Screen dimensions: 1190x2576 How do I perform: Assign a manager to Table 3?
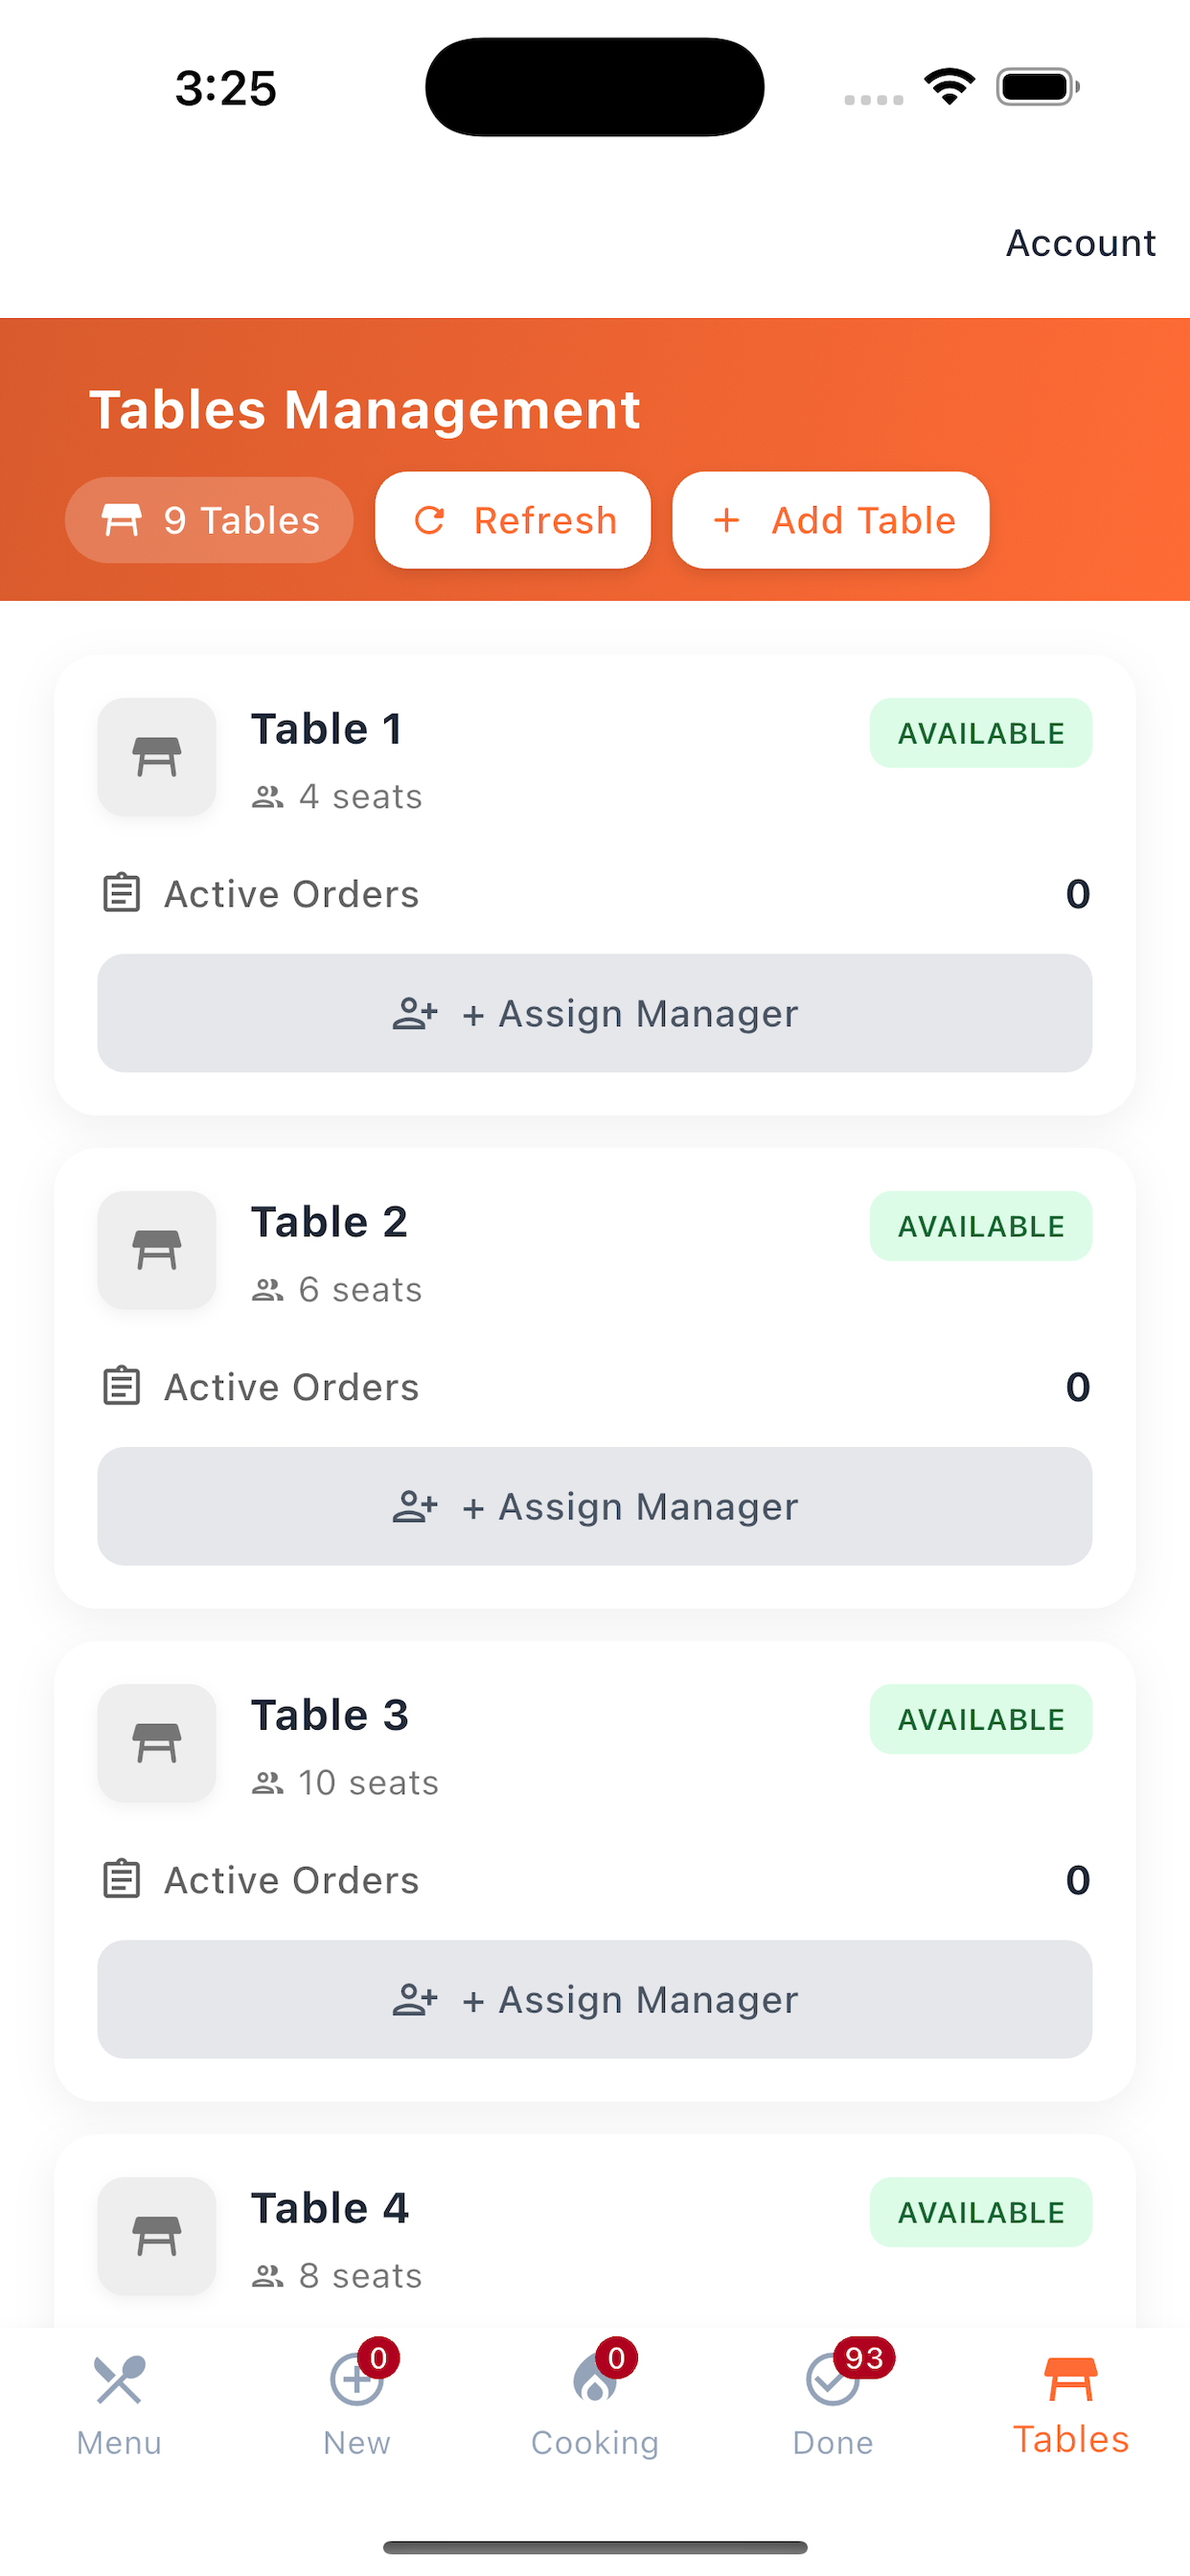pos(595,1999)
